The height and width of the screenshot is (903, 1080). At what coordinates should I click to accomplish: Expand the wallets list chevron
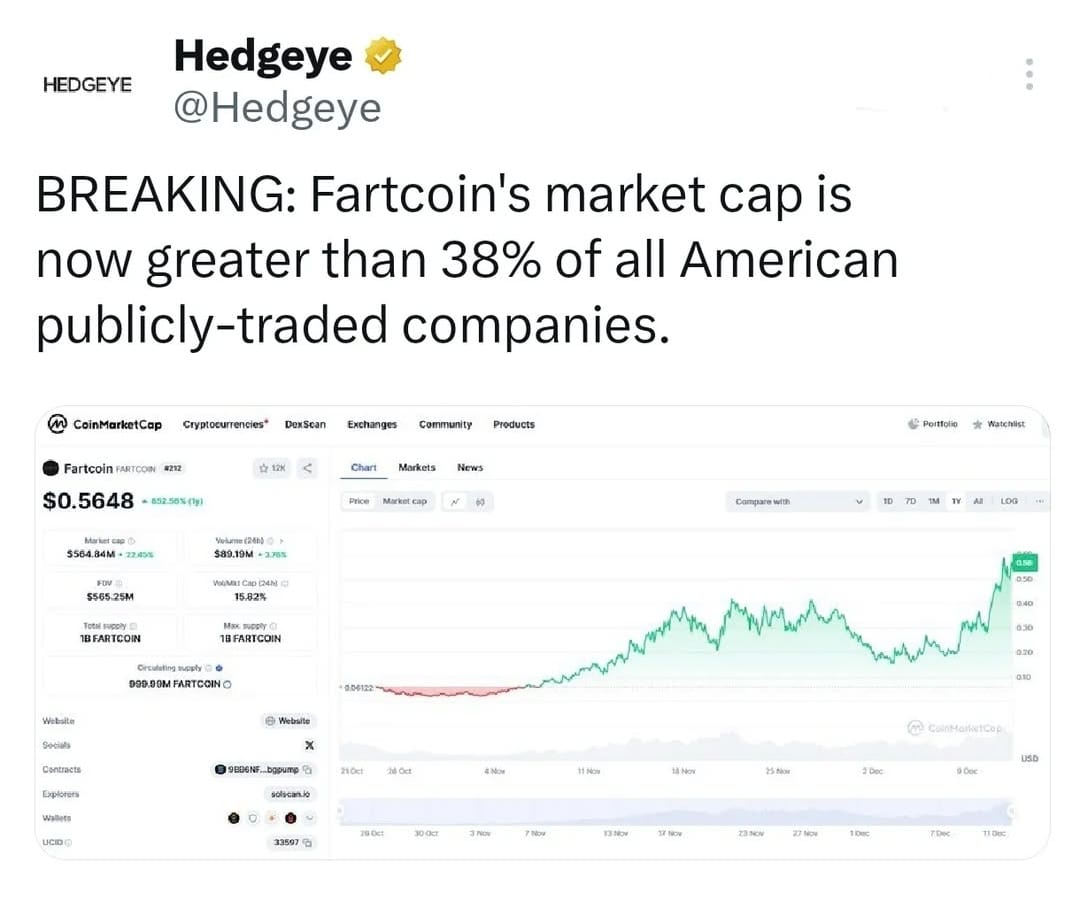[310, 818]
